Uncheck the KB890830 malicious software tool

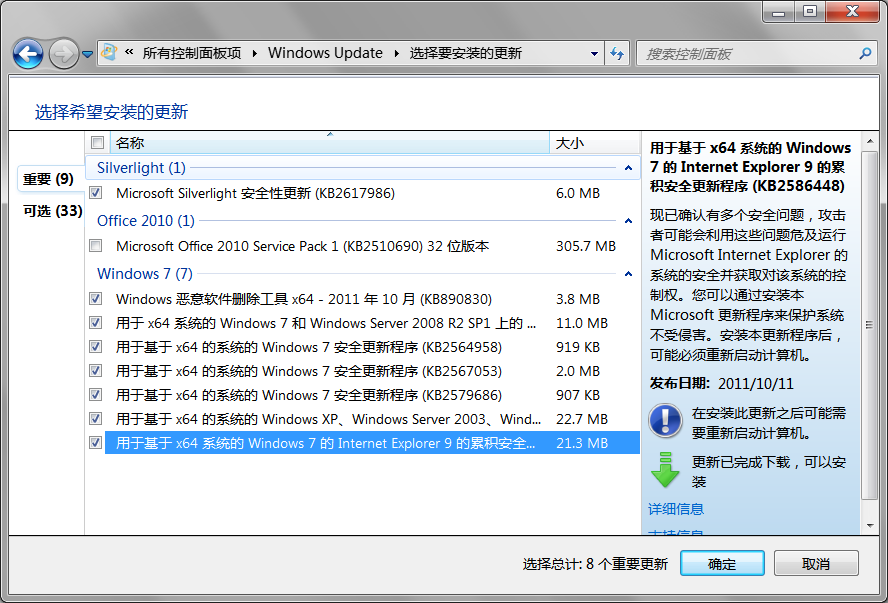tap(96, 298)
